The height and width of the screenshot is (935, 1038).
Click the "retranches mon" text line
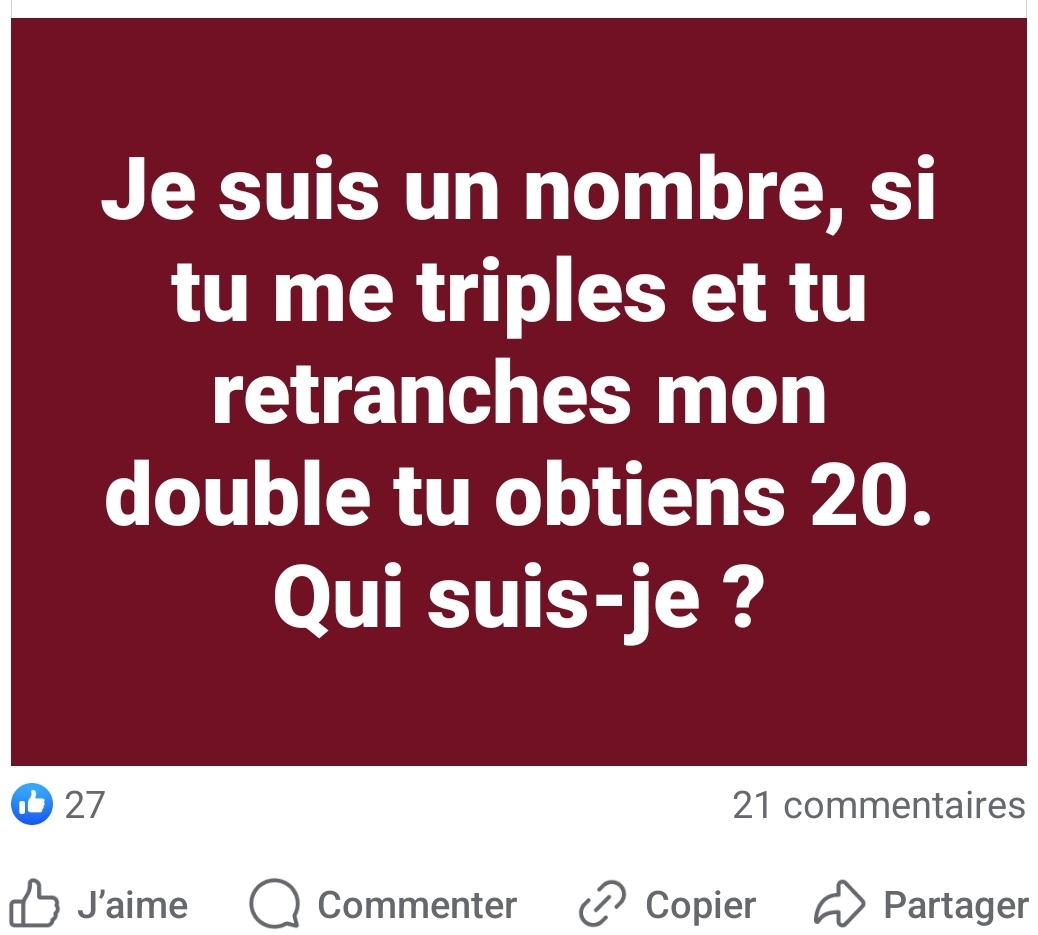click(x=519, y=394)
